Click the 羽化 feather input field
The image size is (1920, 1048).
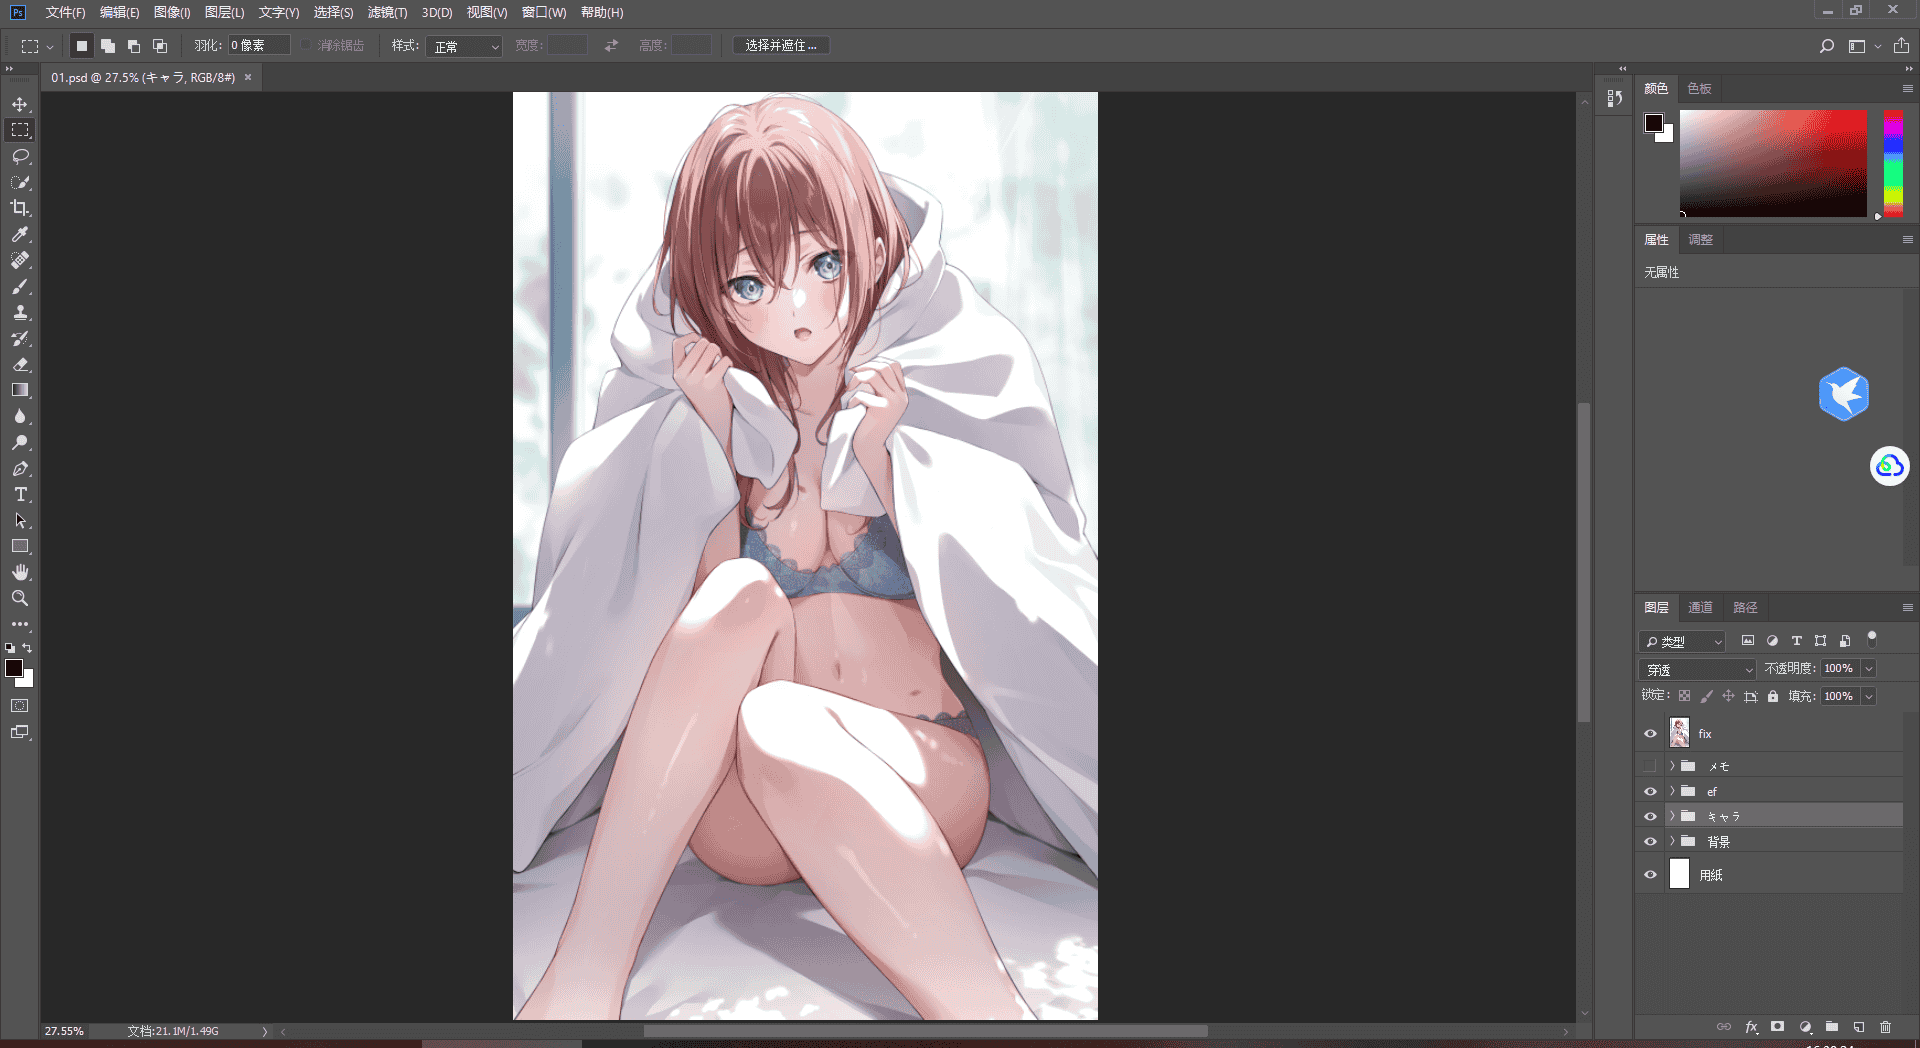pyautogui.click(x=259, y=45)
